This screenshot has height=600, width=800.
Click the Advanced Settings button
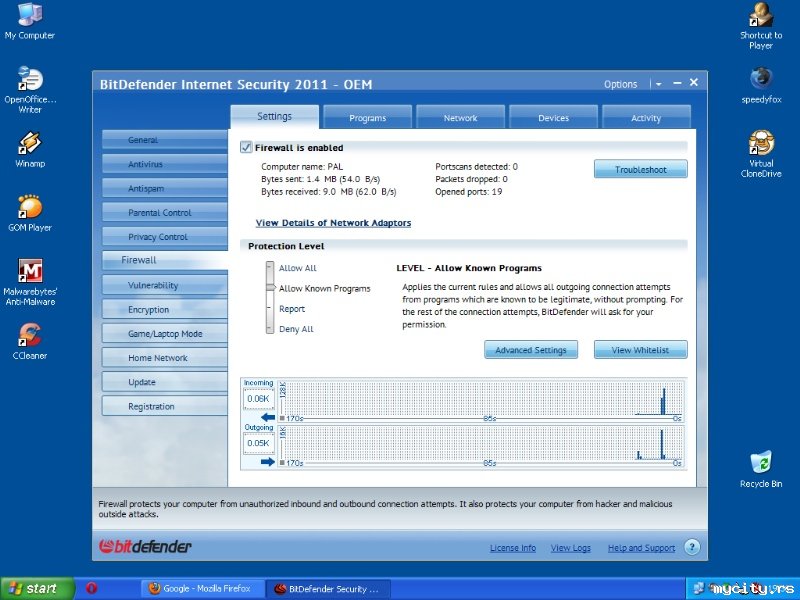[531, 350]
